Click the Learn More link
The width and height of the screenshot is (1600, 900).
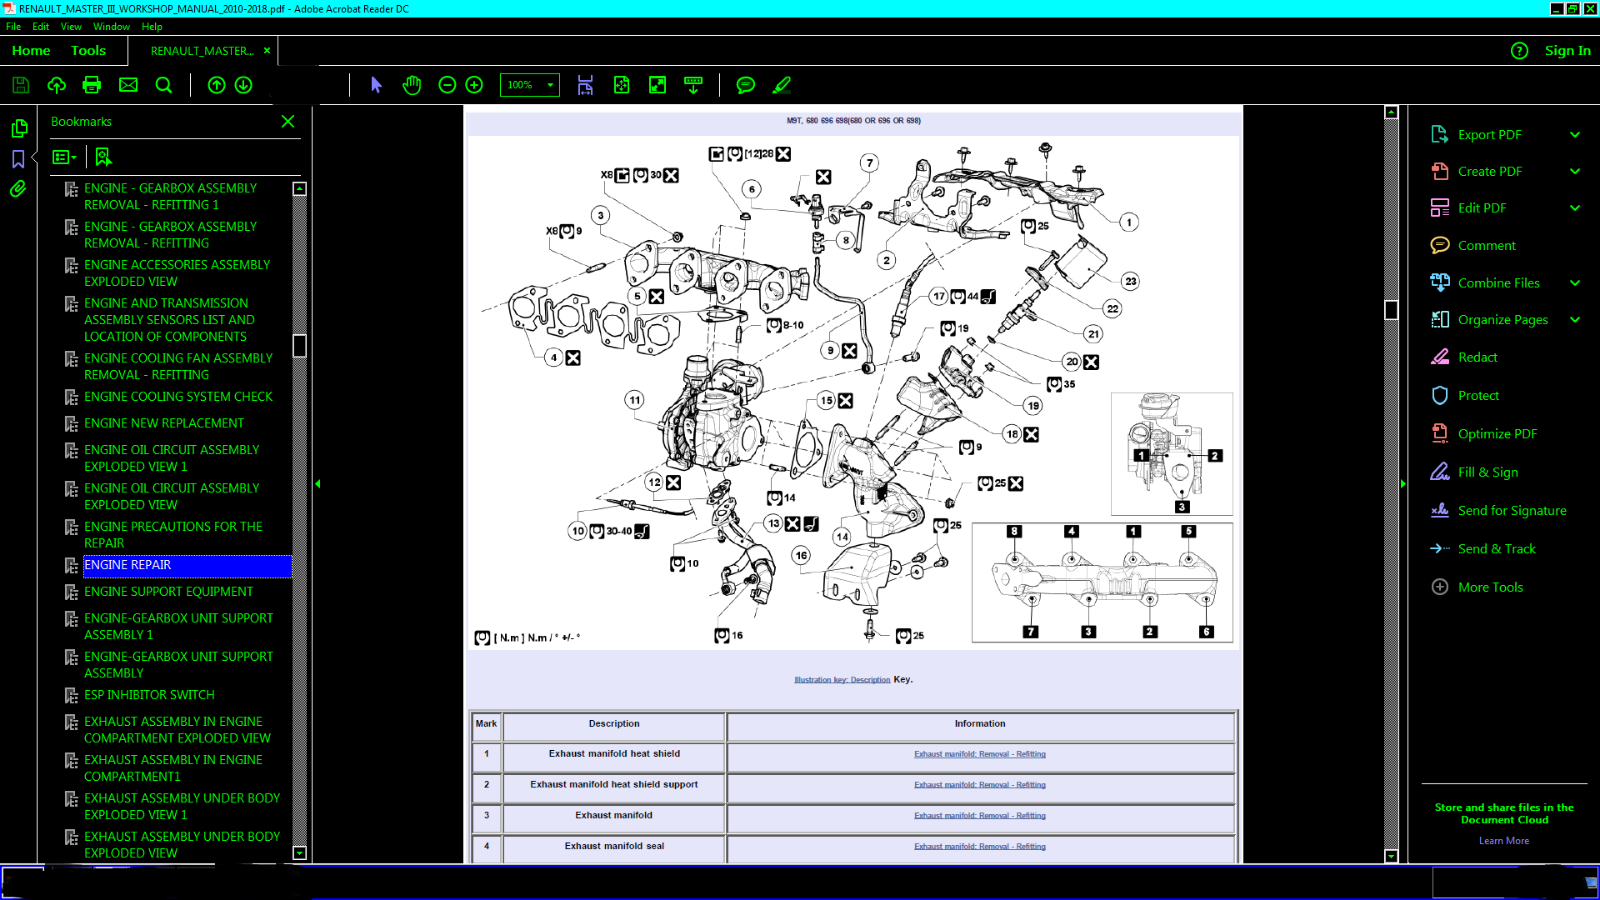point(1504,841)
